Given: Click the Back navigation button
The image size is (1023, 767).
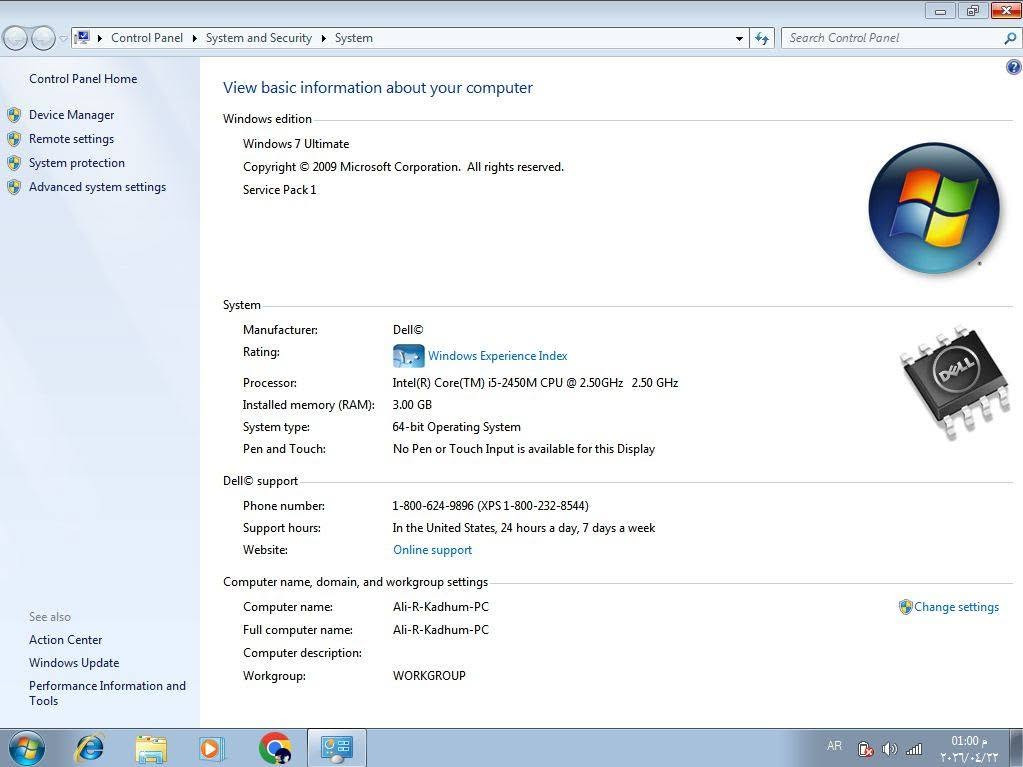Looking at the screenshot, I should click(16, 38).
